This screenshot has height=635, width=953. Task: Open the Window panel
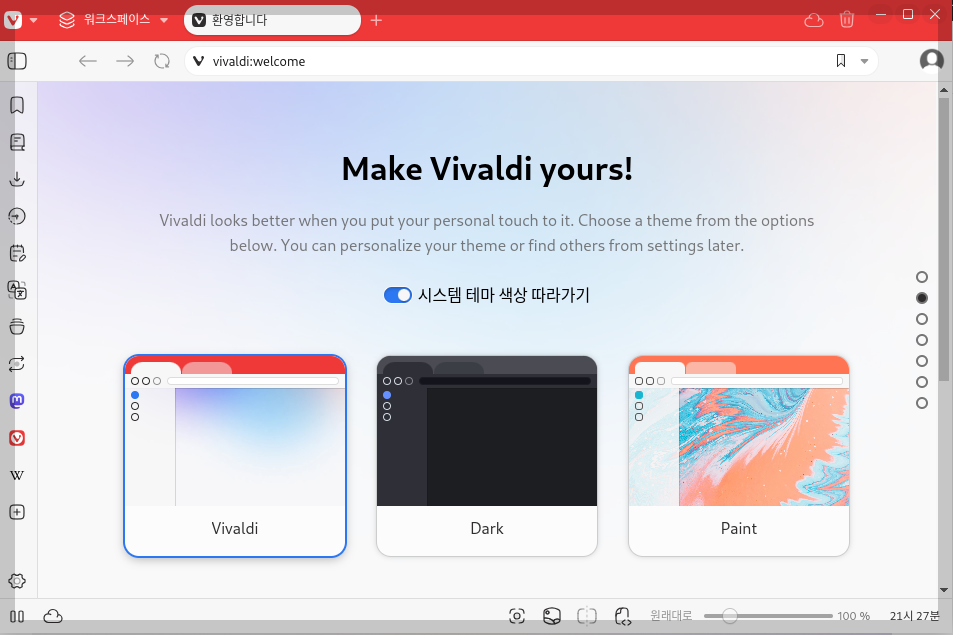17,327
